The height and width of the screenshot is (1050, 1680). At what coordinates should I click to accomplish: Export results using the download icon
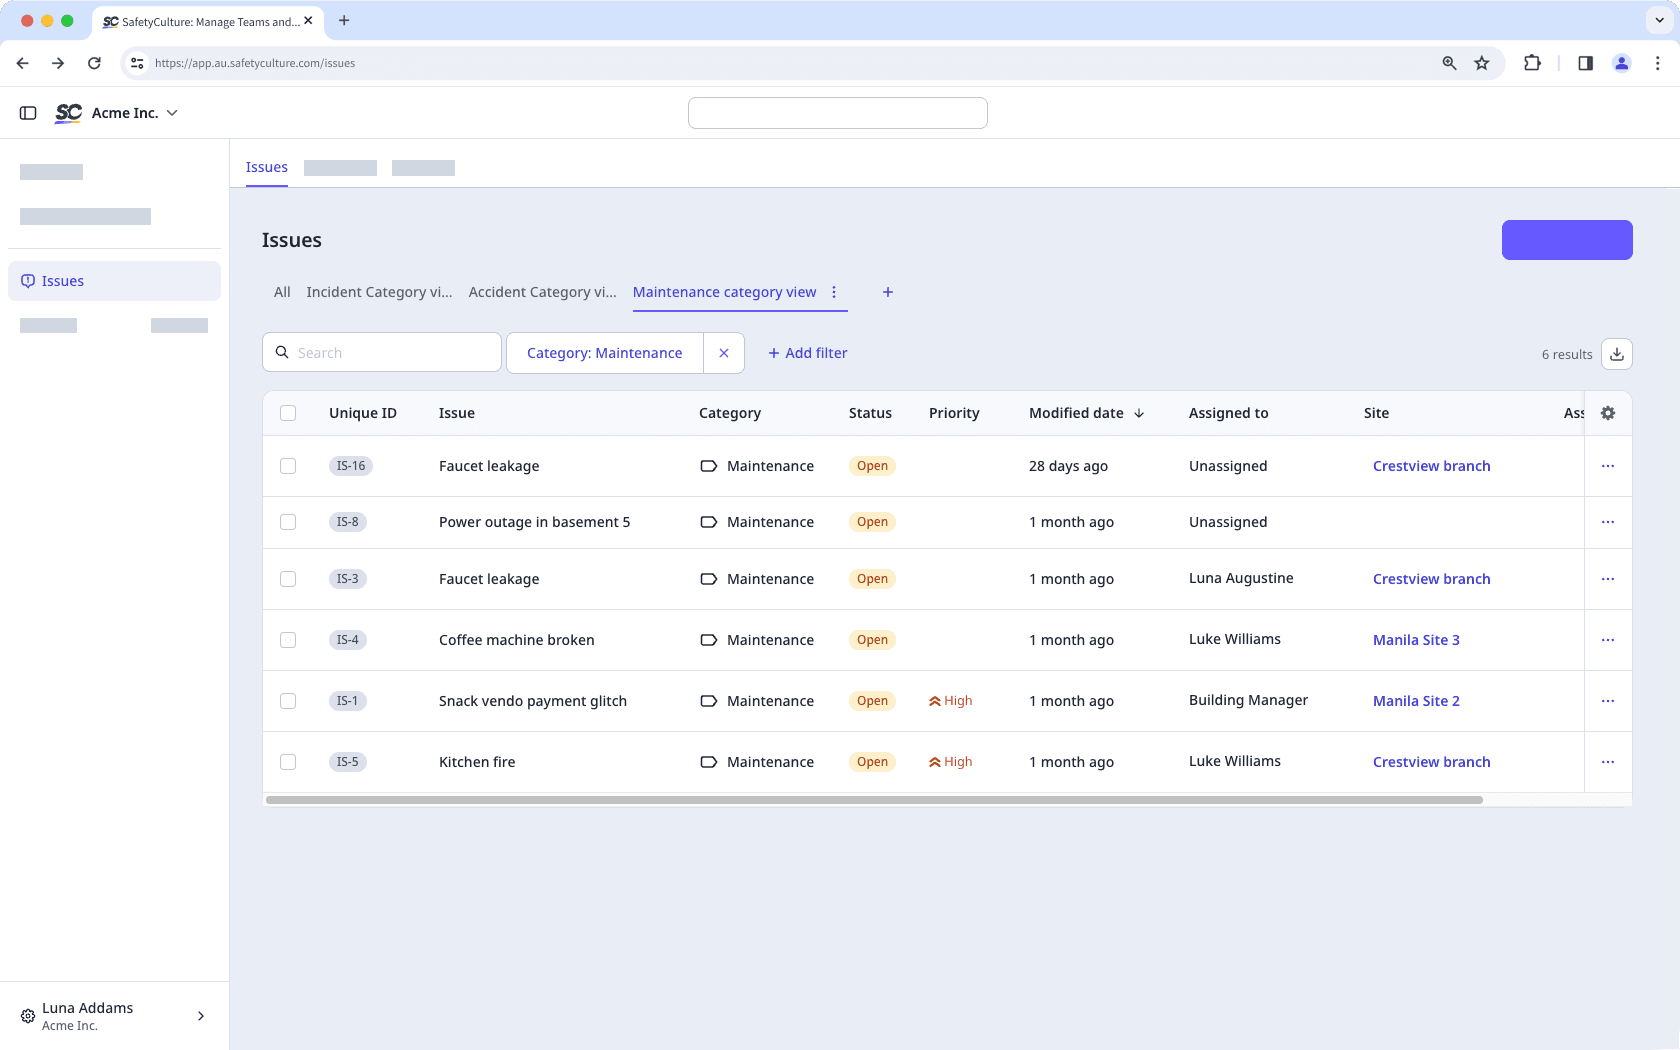1616,354
